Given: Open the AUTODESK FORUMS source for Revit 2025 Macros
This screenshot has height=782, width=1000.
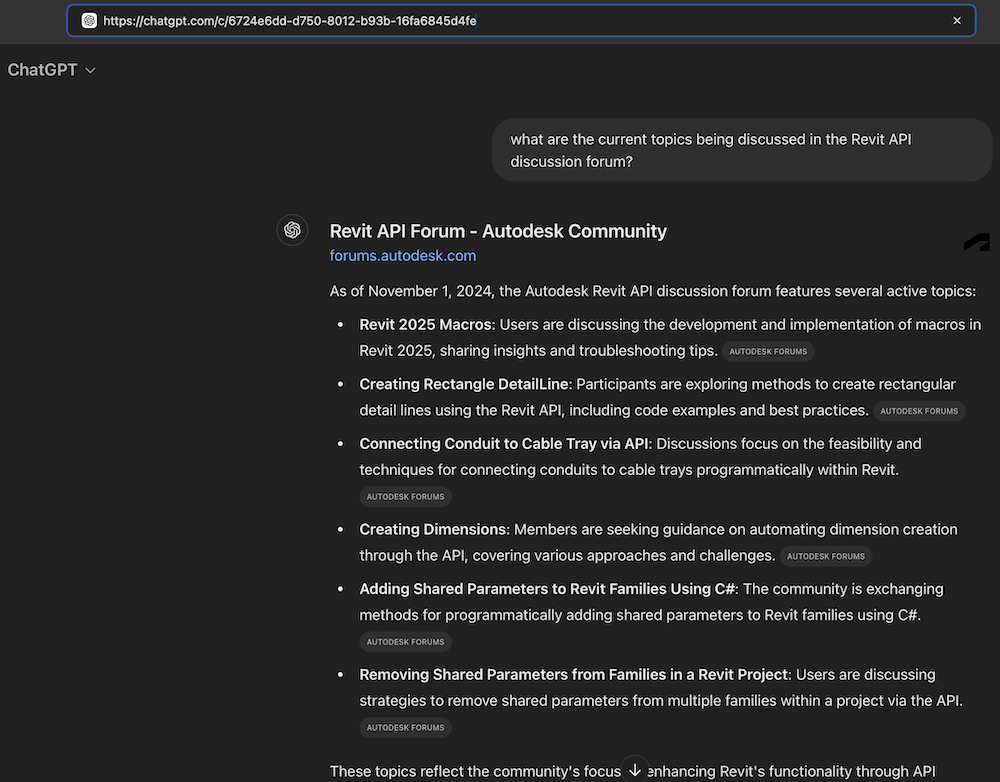Looking at the screenshot, I should 768,351.
